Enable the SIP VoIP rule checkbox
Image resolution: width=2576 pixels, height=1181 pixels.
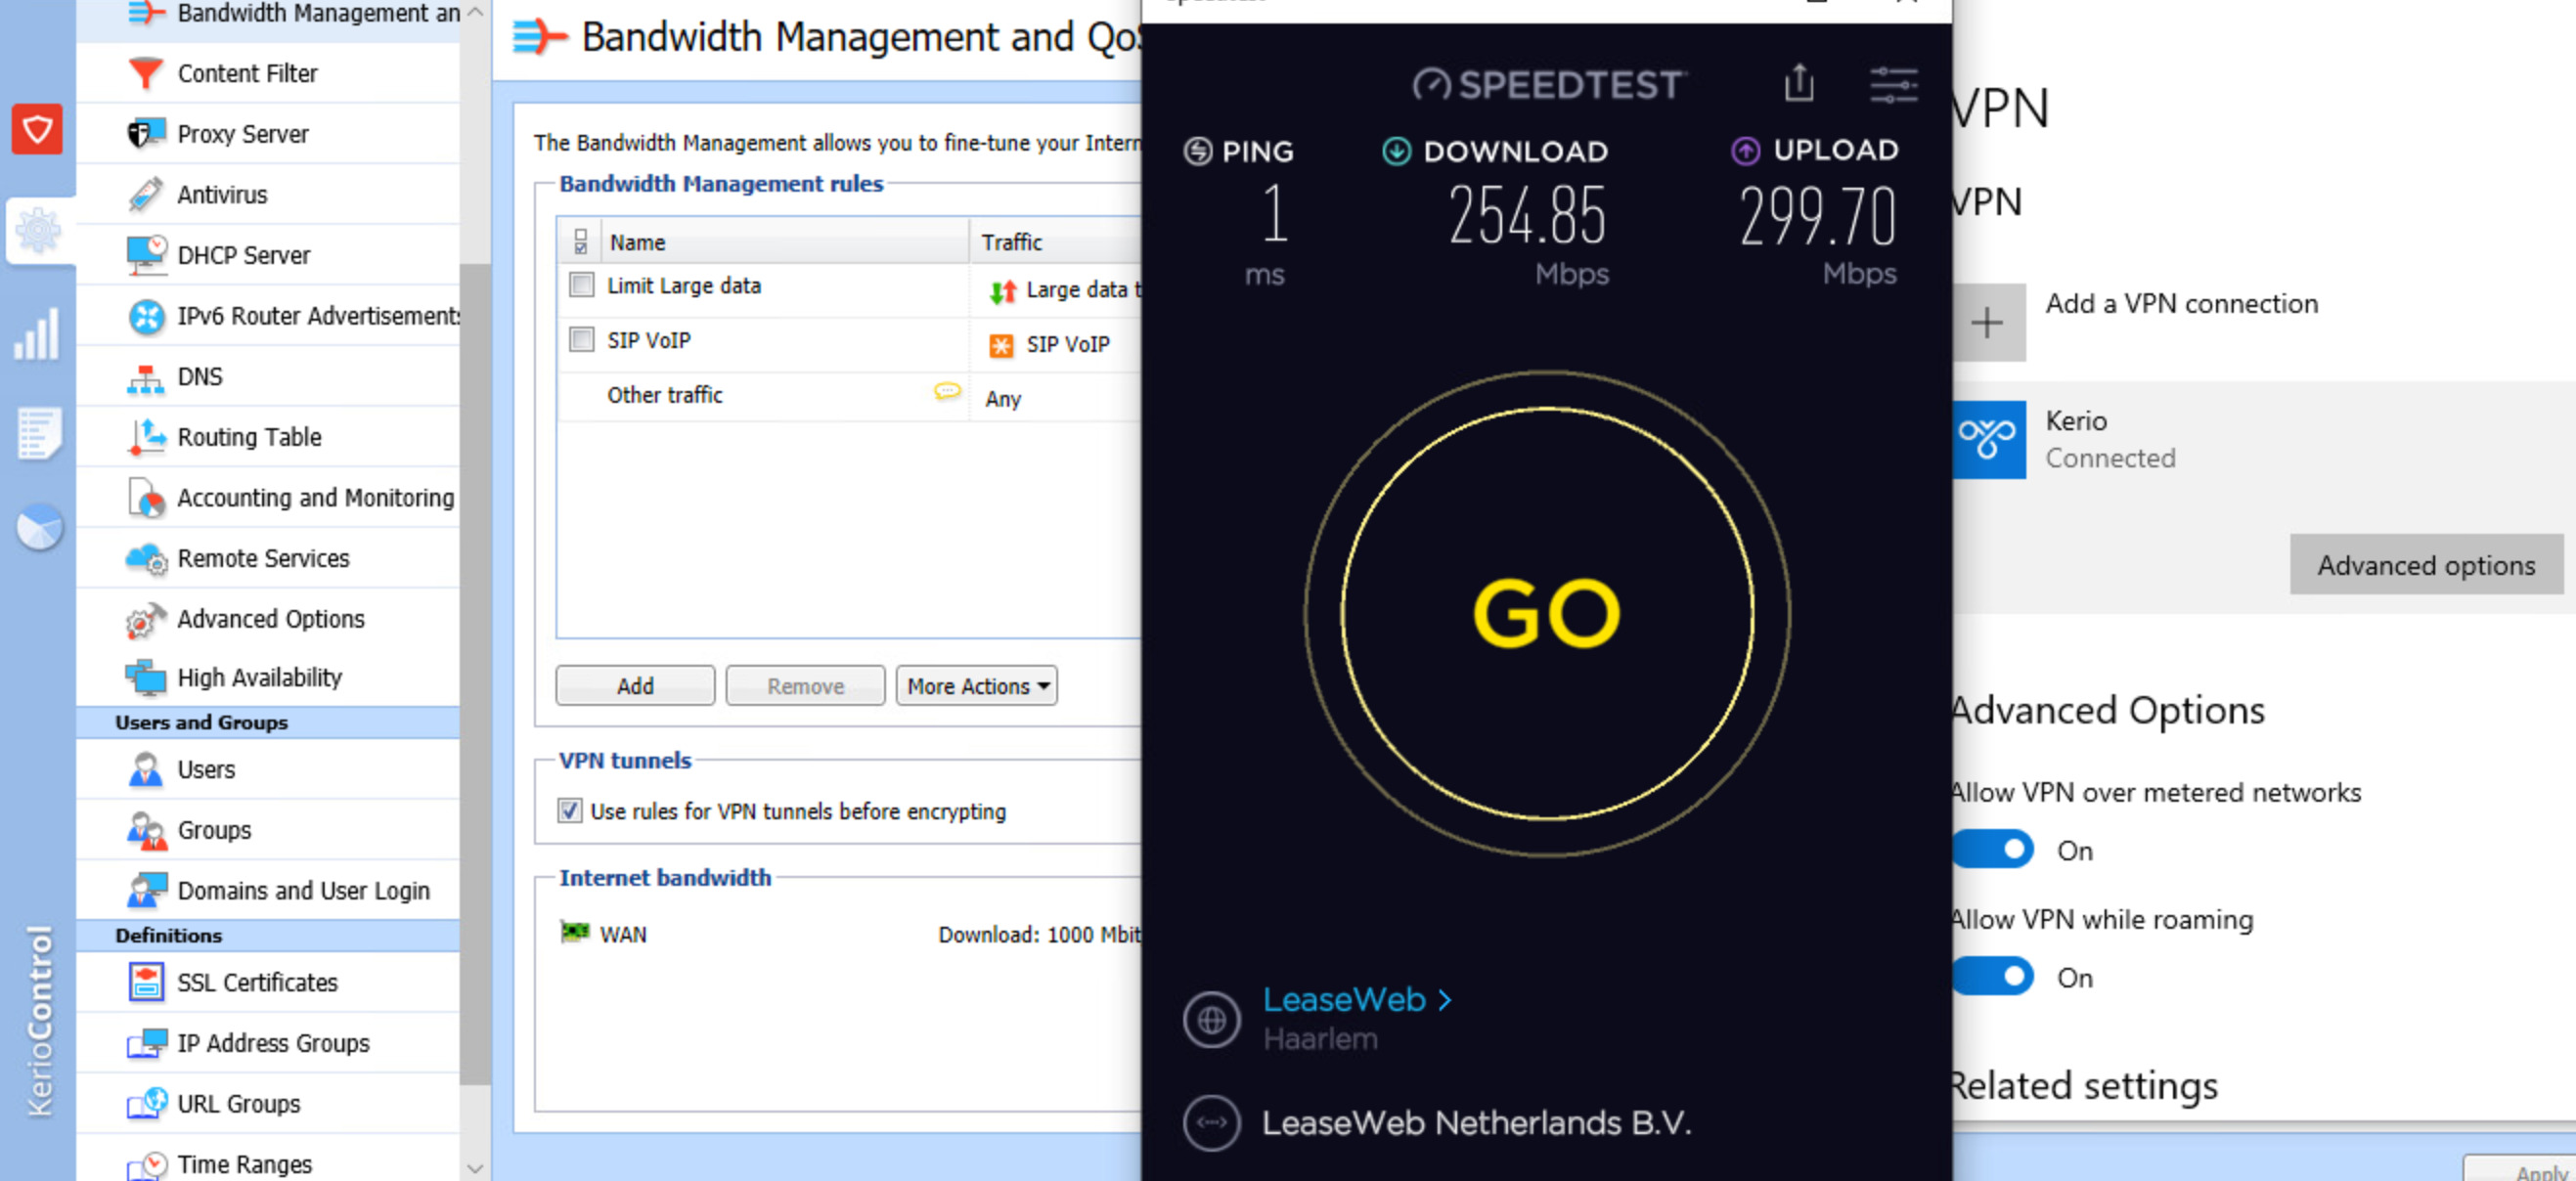581,340
